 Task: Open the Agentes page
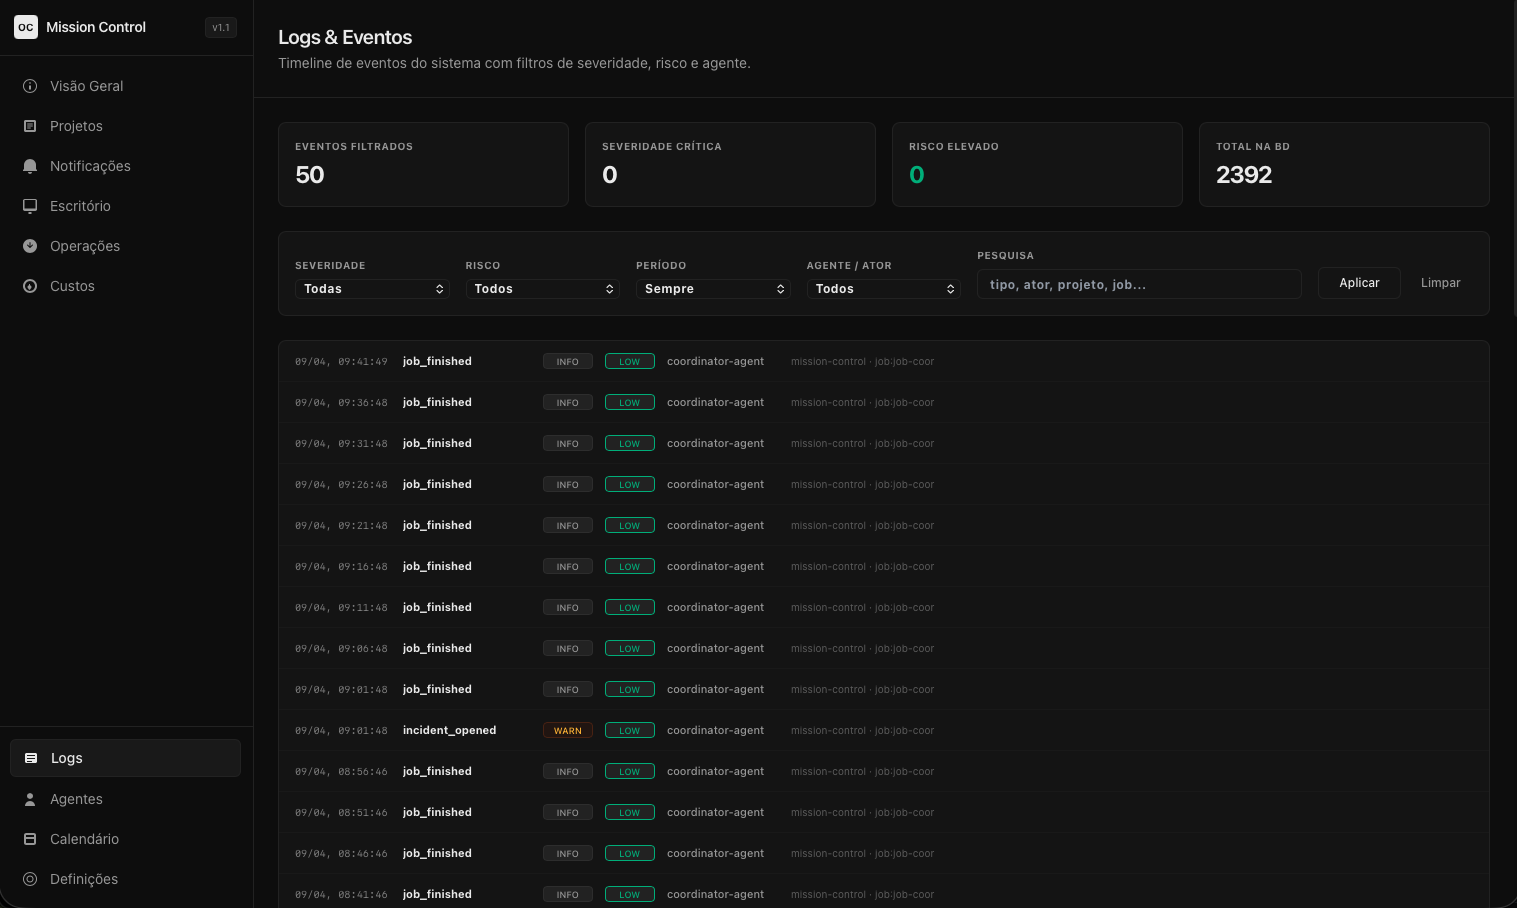126,799
